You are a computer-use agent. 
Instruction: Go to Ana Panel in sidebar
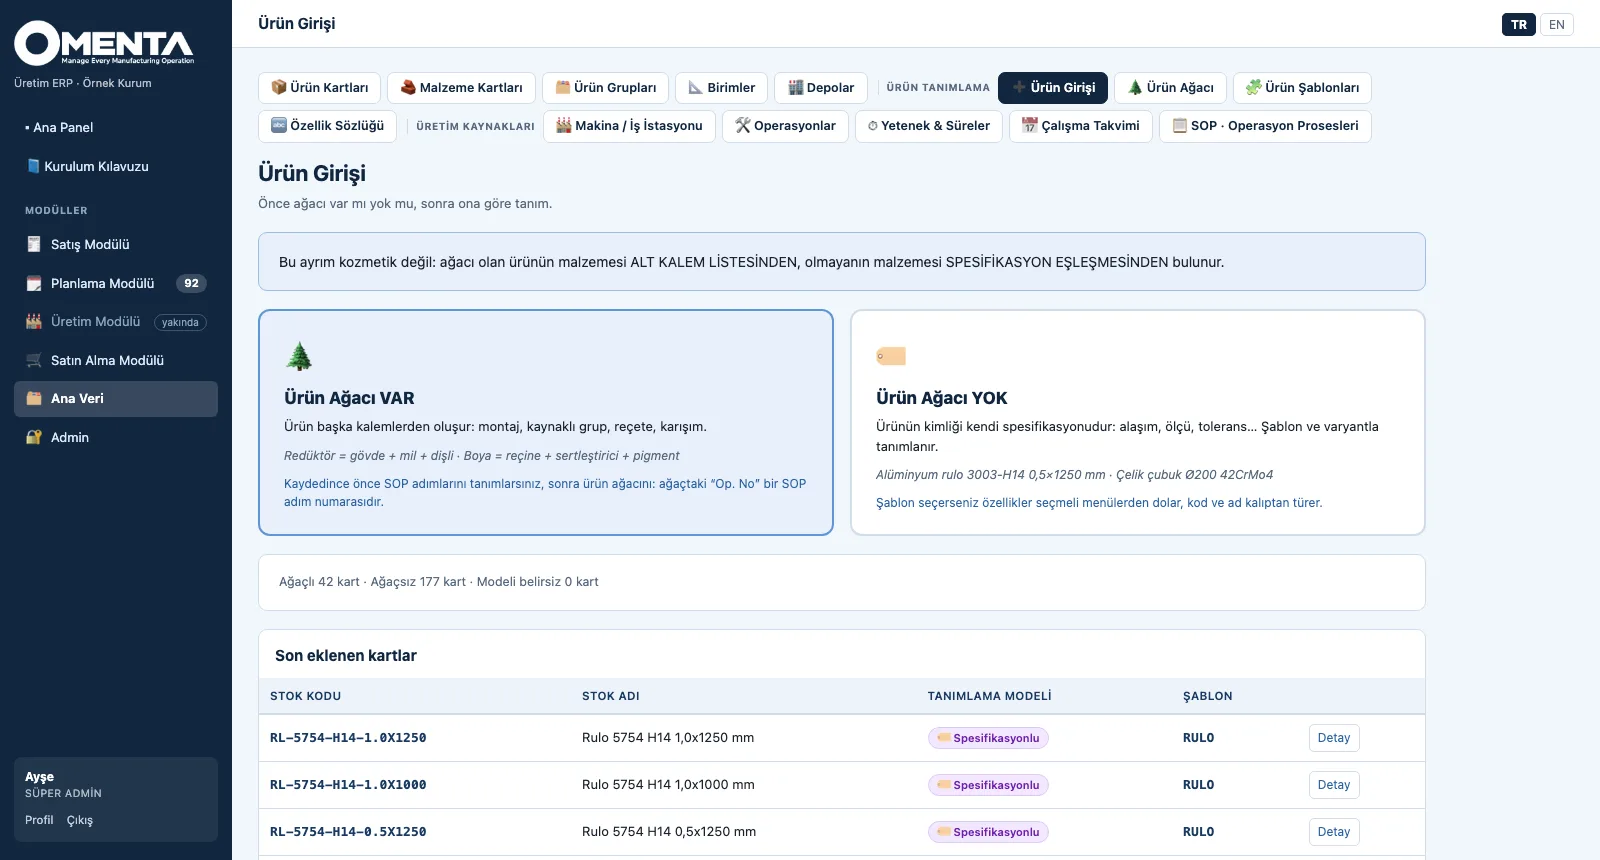pyautogui.click(x=116, y=127)
